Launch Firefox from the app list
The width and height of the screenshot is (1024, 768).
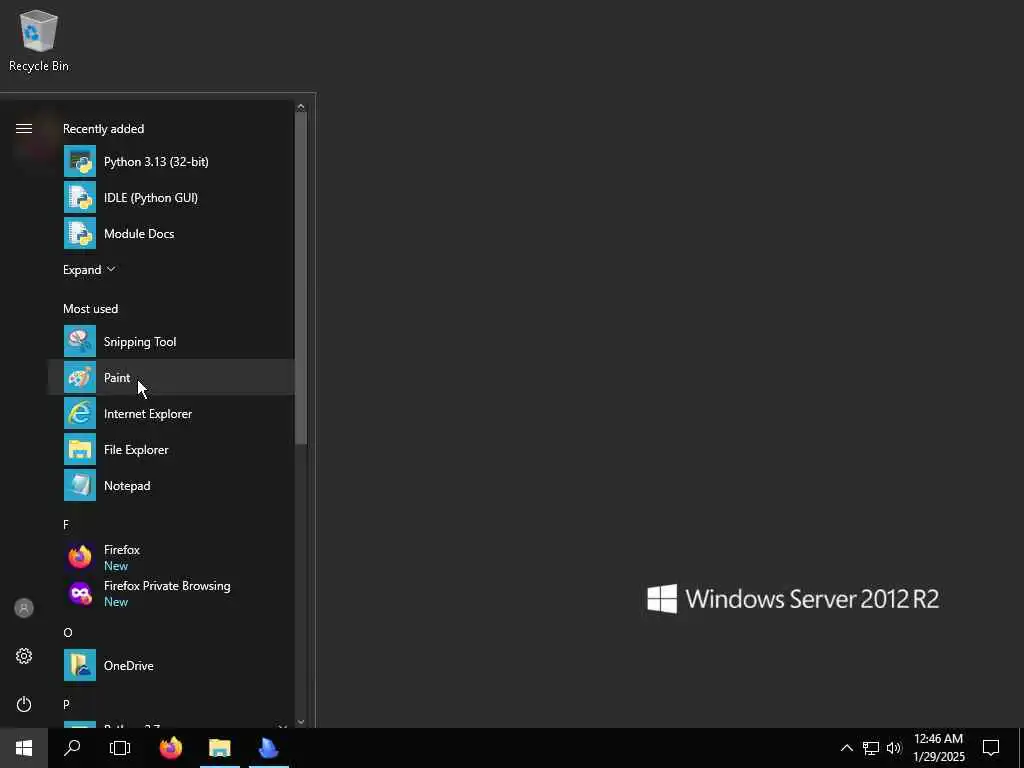click(171, 557)
